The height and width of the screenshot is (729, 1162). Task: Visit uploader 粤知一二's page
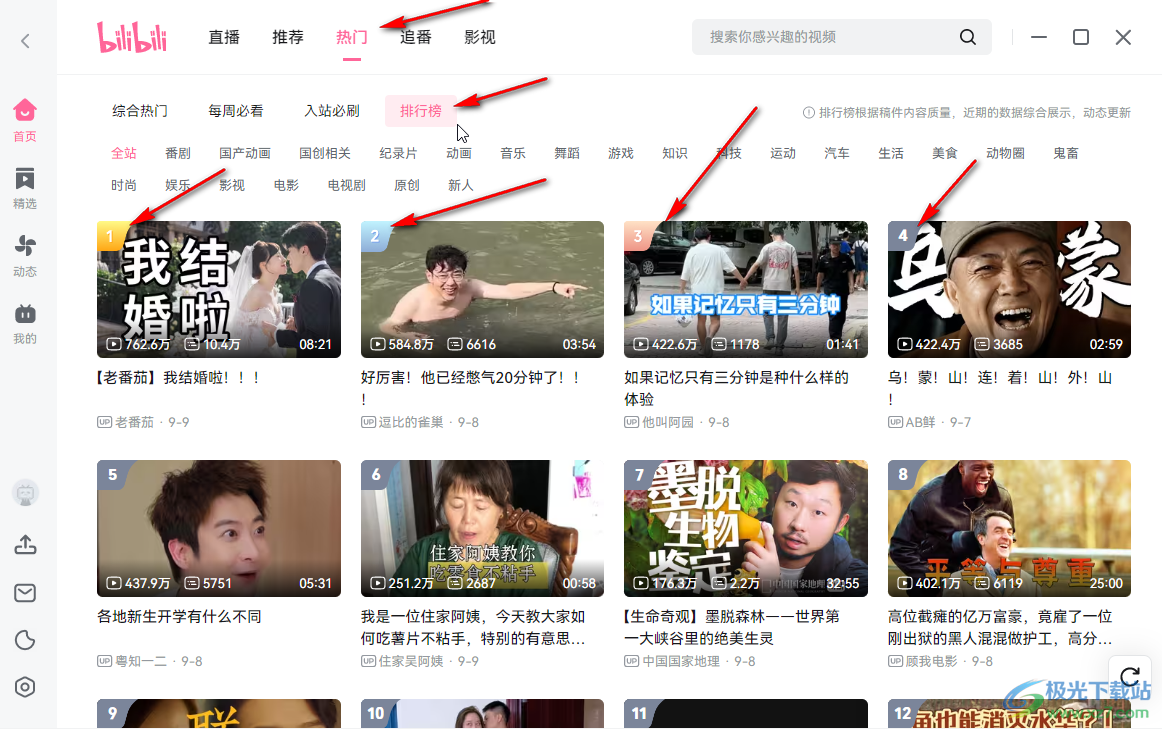141,662
